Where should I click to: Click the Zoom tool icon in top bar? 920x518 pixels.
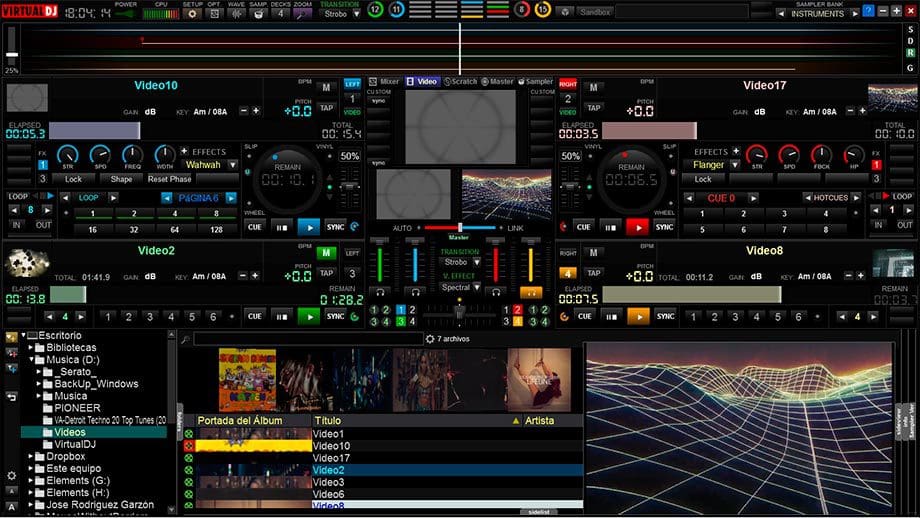pyautogui.click(x=303, y=13)
